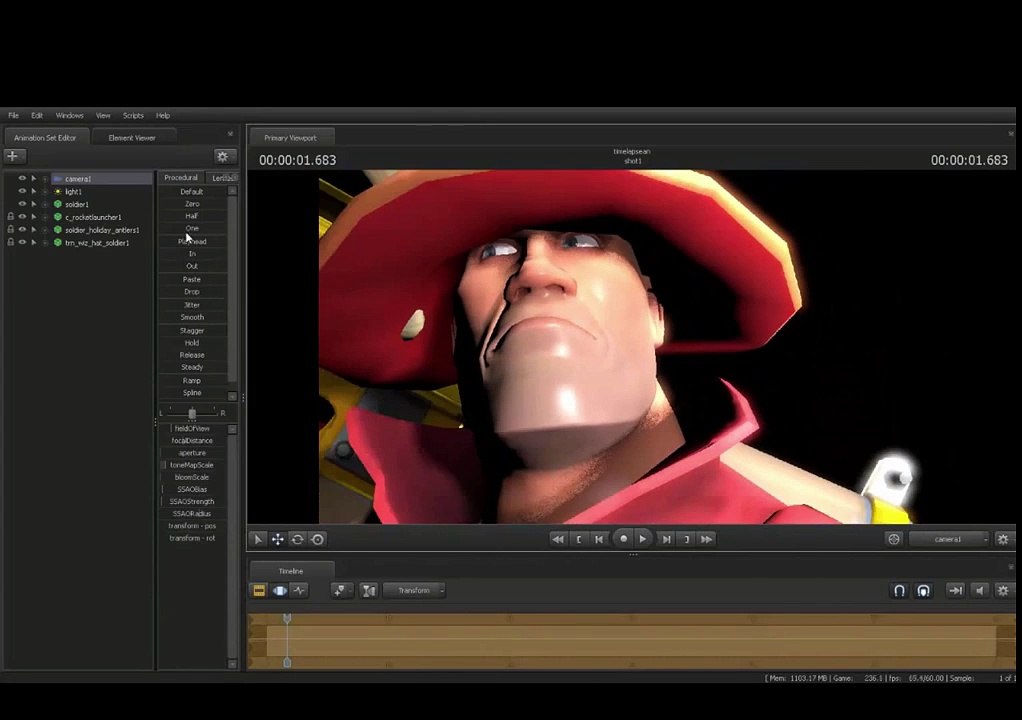Jump to the out-point bracket button
Screen dimensions: 1022x720
[x=686, y=540]
